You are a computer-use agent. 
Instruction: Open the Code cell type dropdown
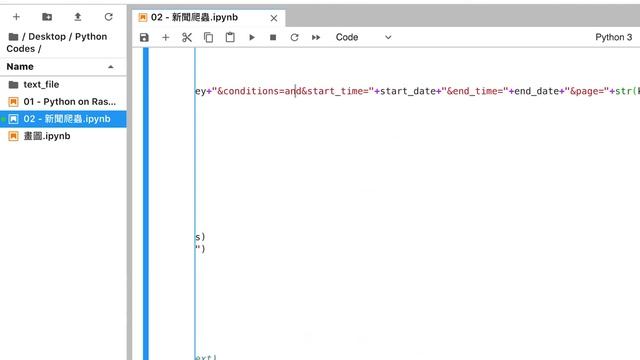tap(363, 37)
